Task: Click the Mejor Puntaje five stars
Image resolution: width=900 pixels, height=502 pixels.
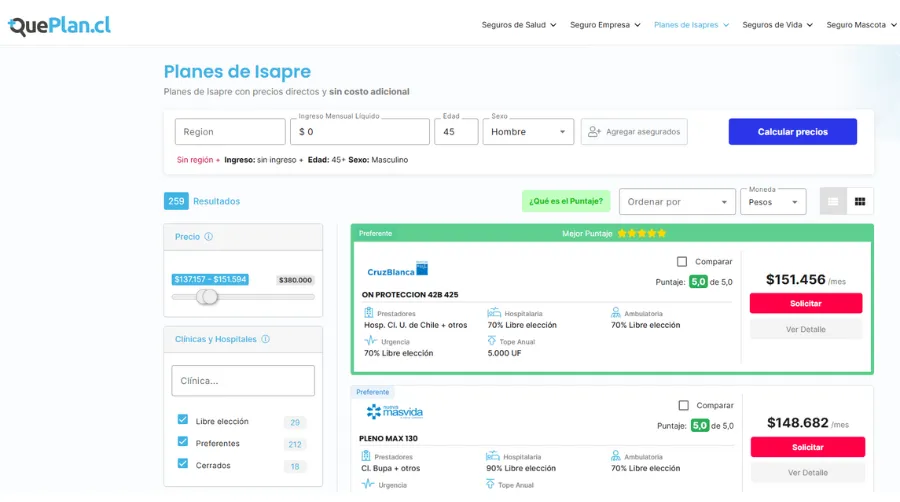Action: 642,234
